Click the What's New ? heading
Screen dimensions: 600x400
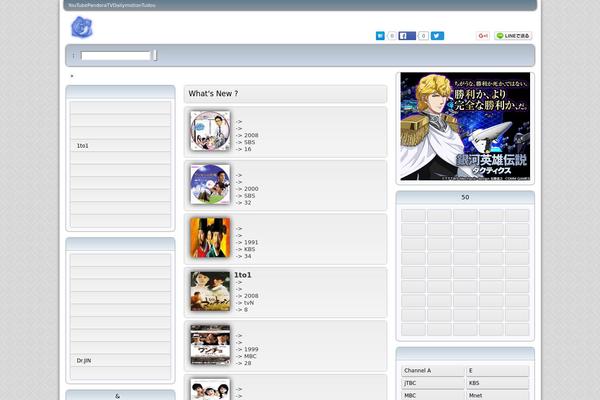(x=213, y=94)
